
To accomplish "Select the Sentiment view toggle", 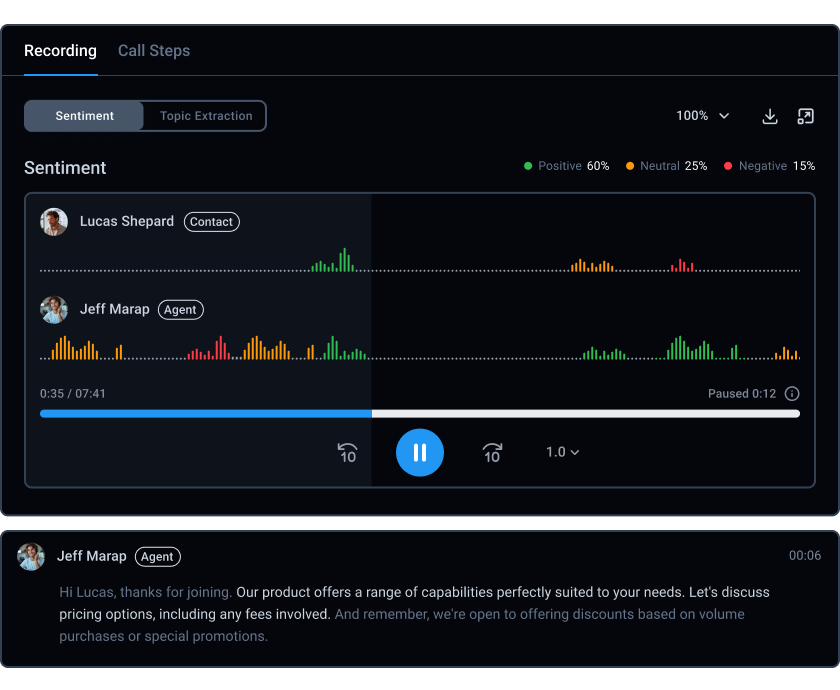I will point(84,116).
